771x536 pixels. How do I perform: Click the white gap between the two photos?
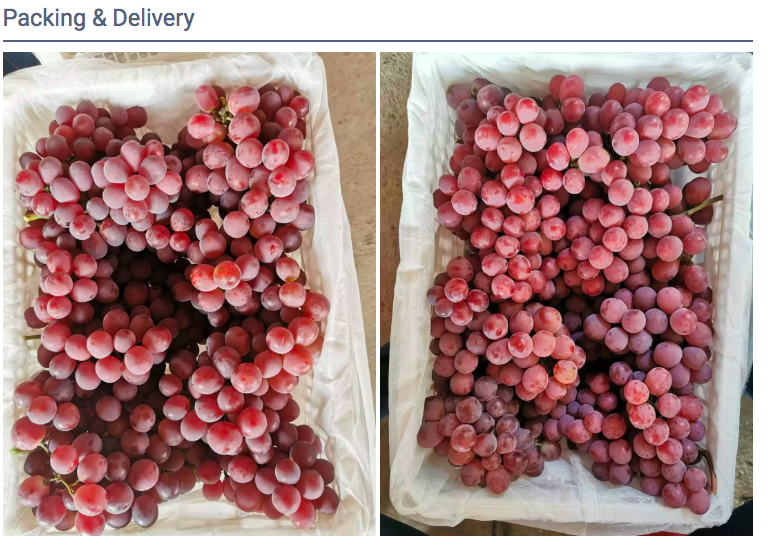[x=378, y=294]
